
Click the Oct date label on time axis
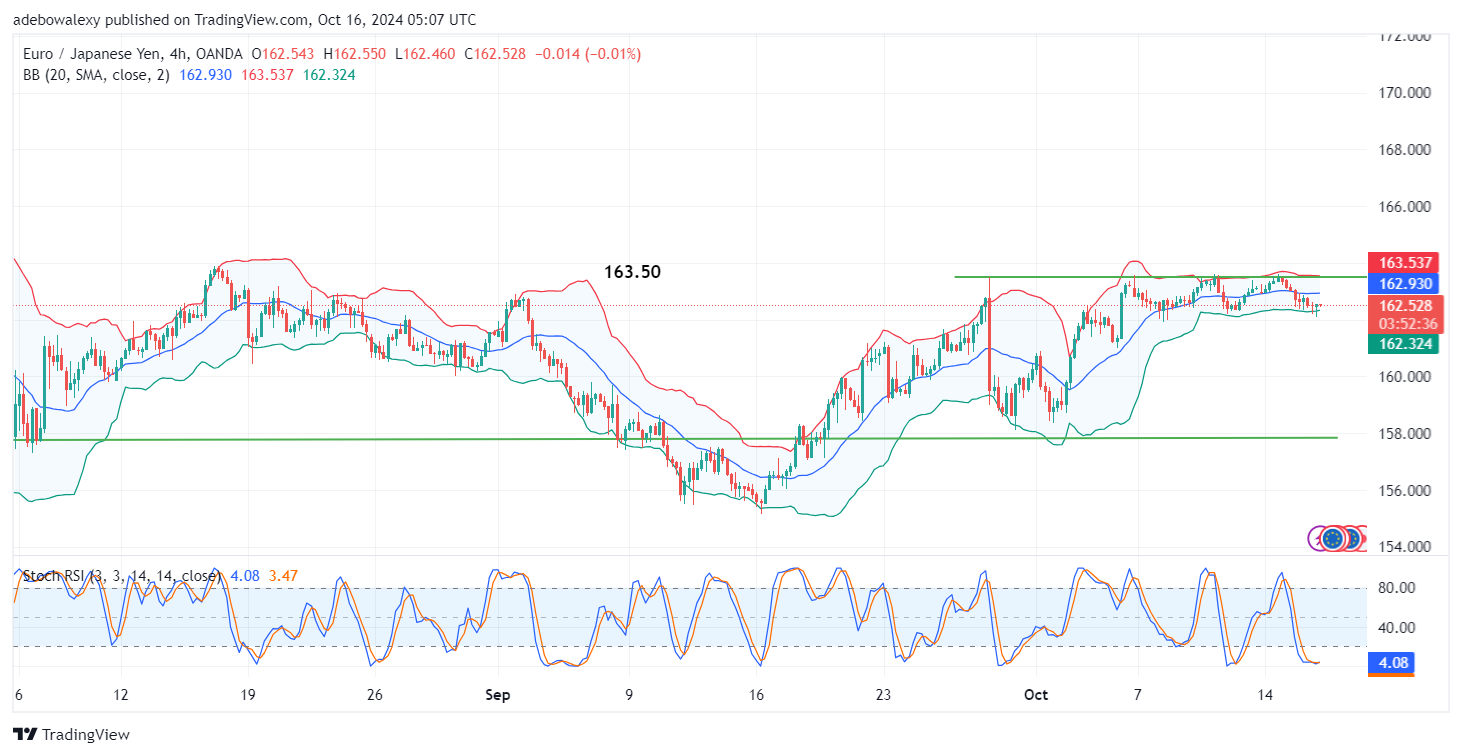coord(1037,695)
